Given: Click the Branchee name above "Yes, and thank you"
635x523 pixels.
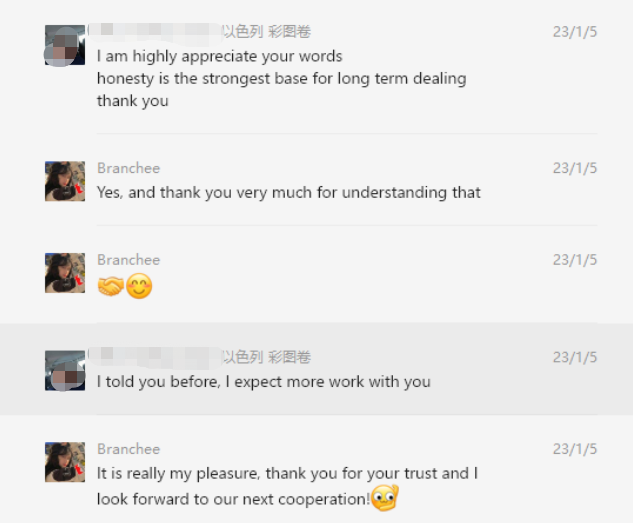Looking at the screenshot, I should click(128, 168).
